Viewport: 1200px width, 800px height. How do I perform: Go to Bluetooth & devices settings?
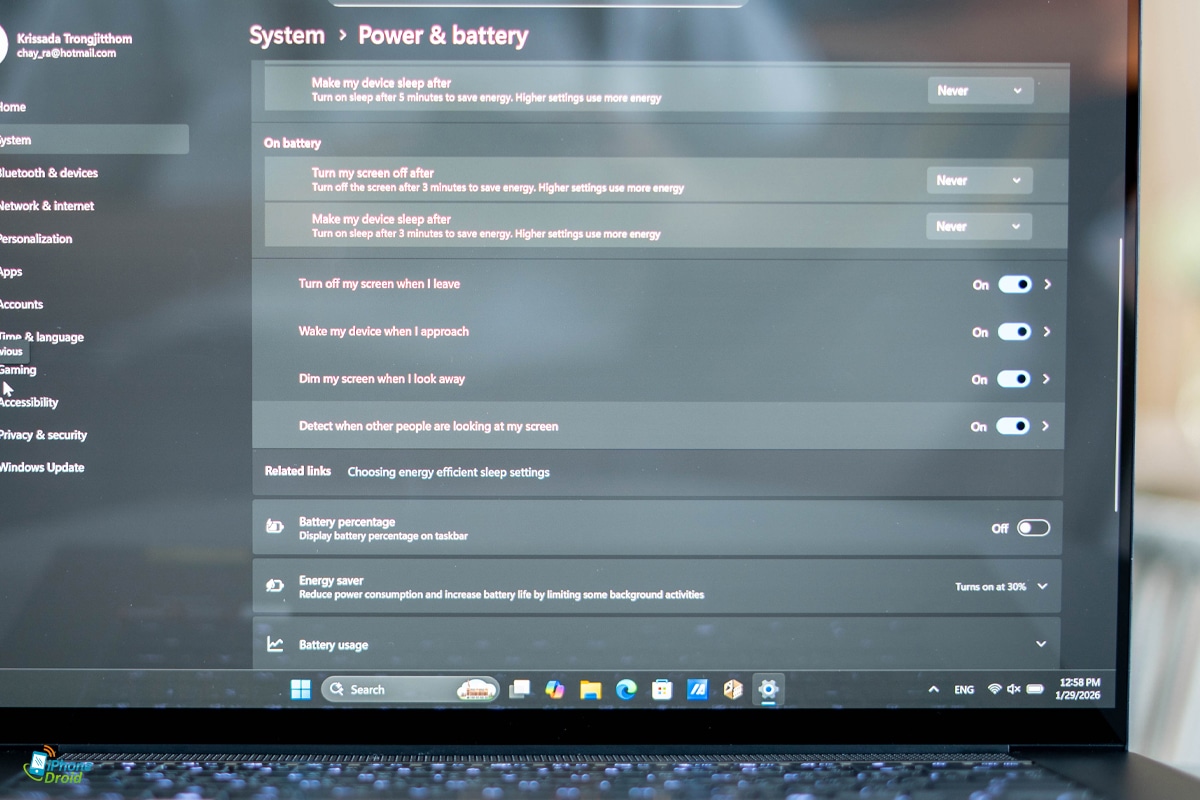click(x=50, y=173)
